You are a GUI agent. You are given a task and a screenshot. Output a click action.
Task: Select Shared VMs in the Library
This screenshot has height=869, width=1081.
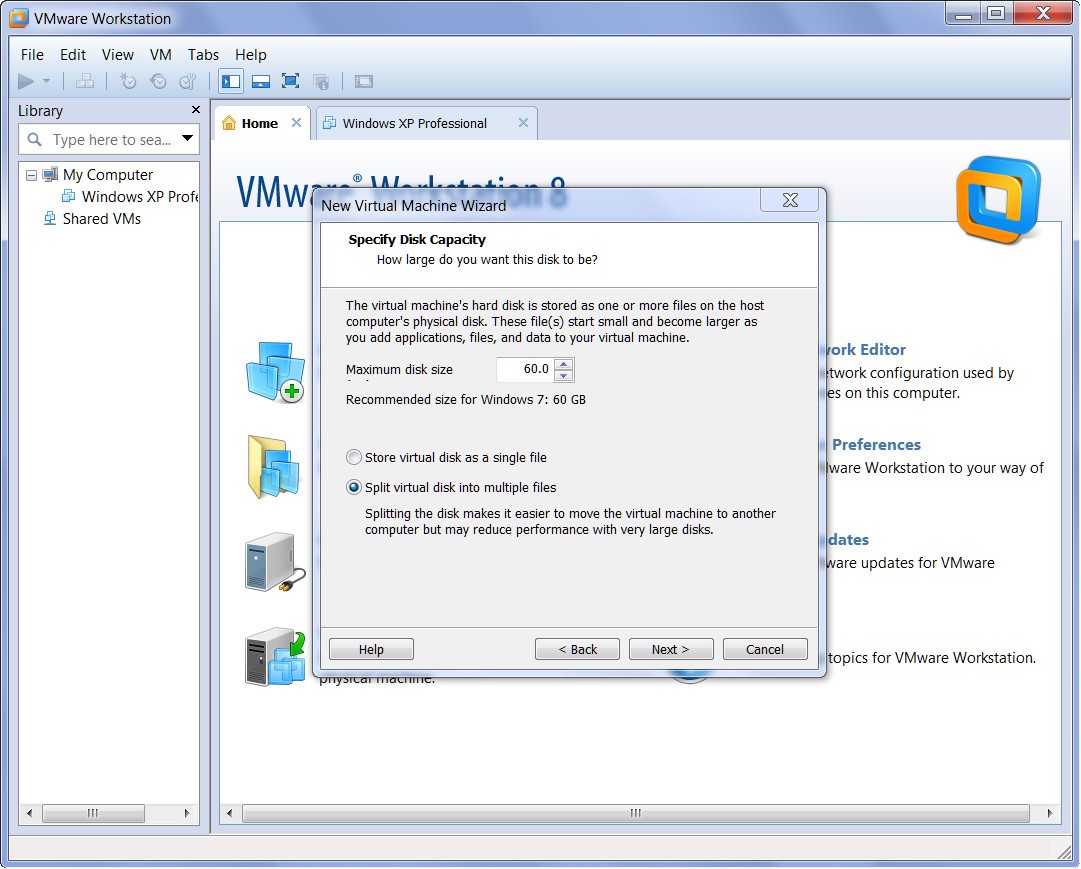101,219
